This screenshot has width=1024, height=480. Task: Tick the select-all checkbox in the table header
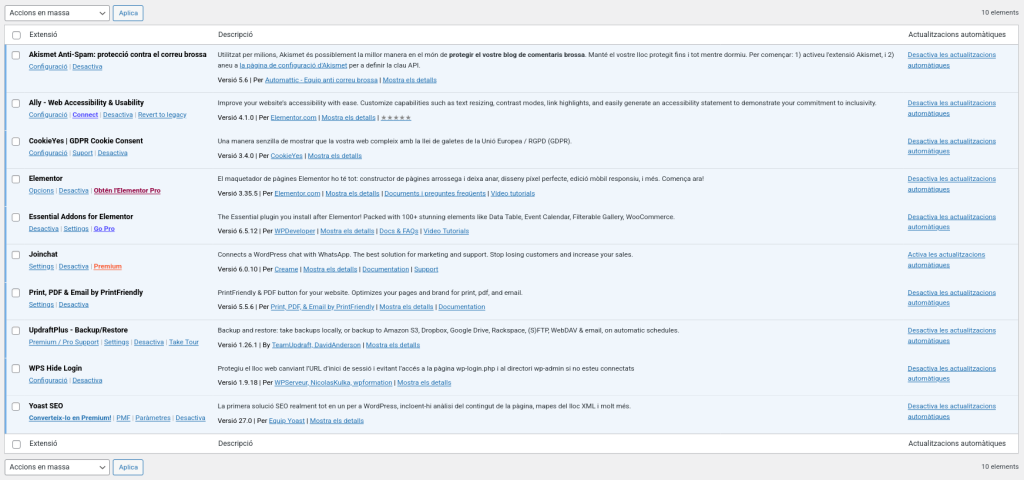click(x=16, y=34)
